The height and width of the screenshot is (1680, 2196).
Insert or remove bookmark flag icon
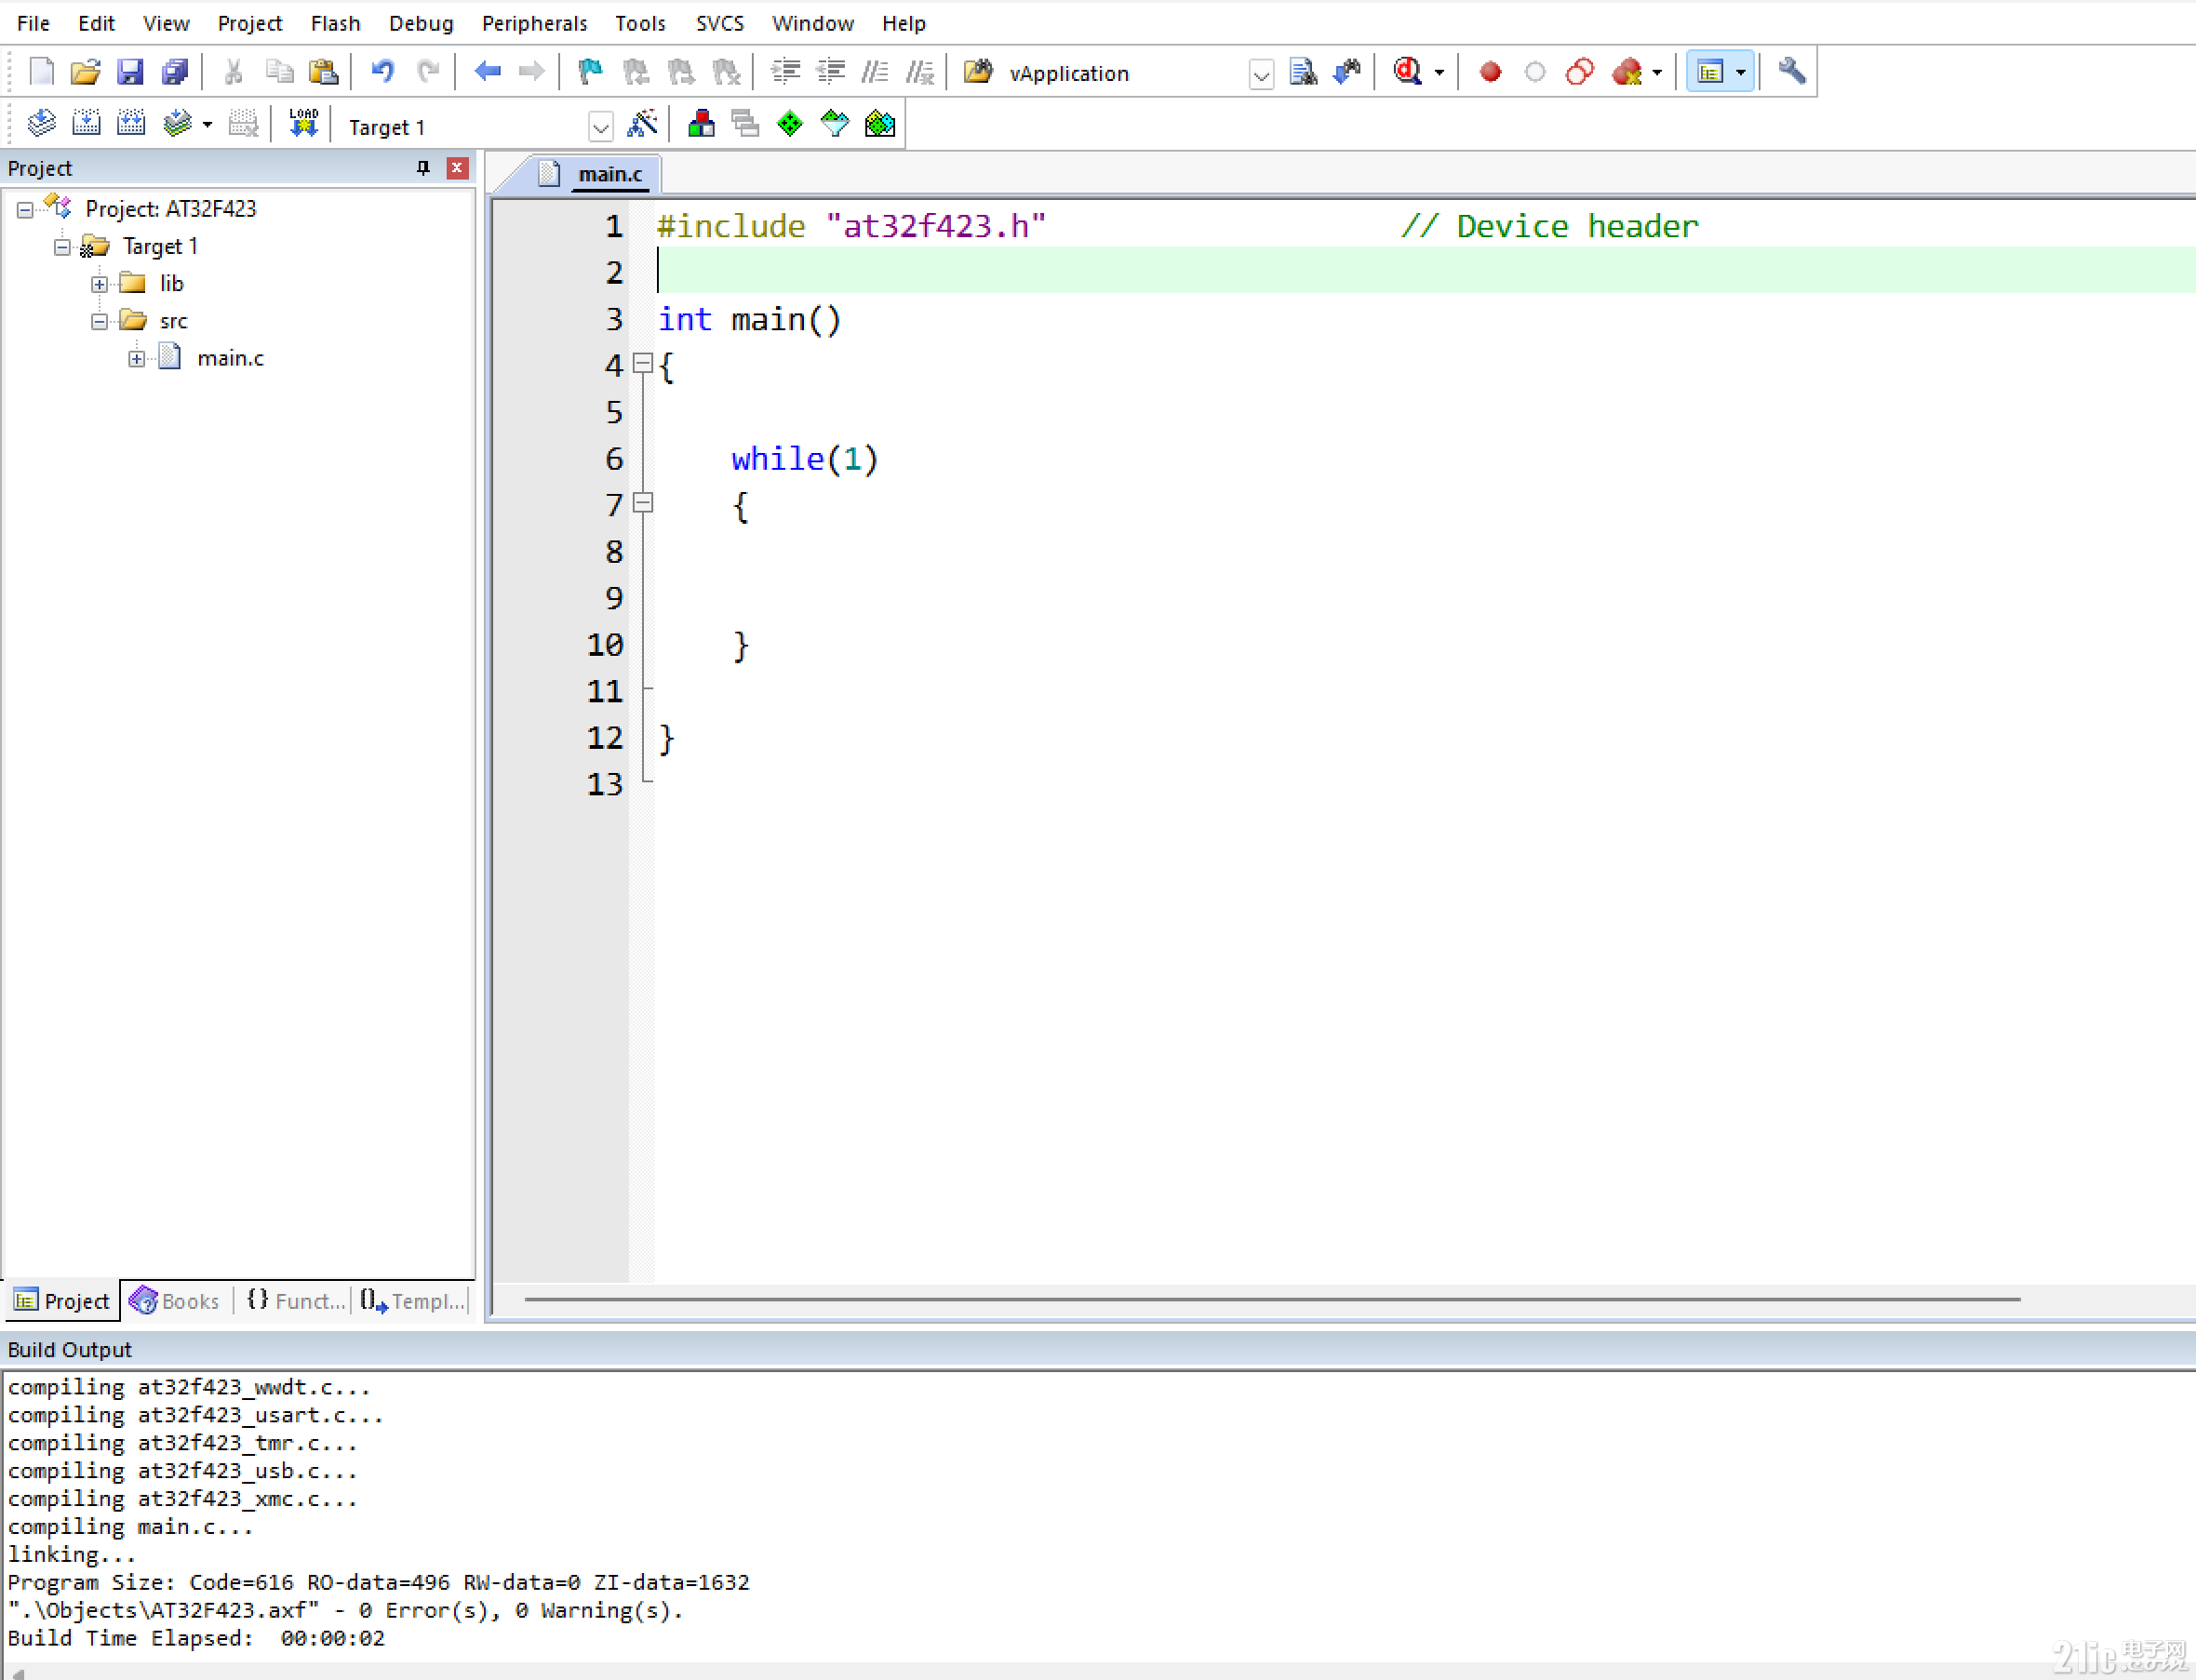click(590, 72)
